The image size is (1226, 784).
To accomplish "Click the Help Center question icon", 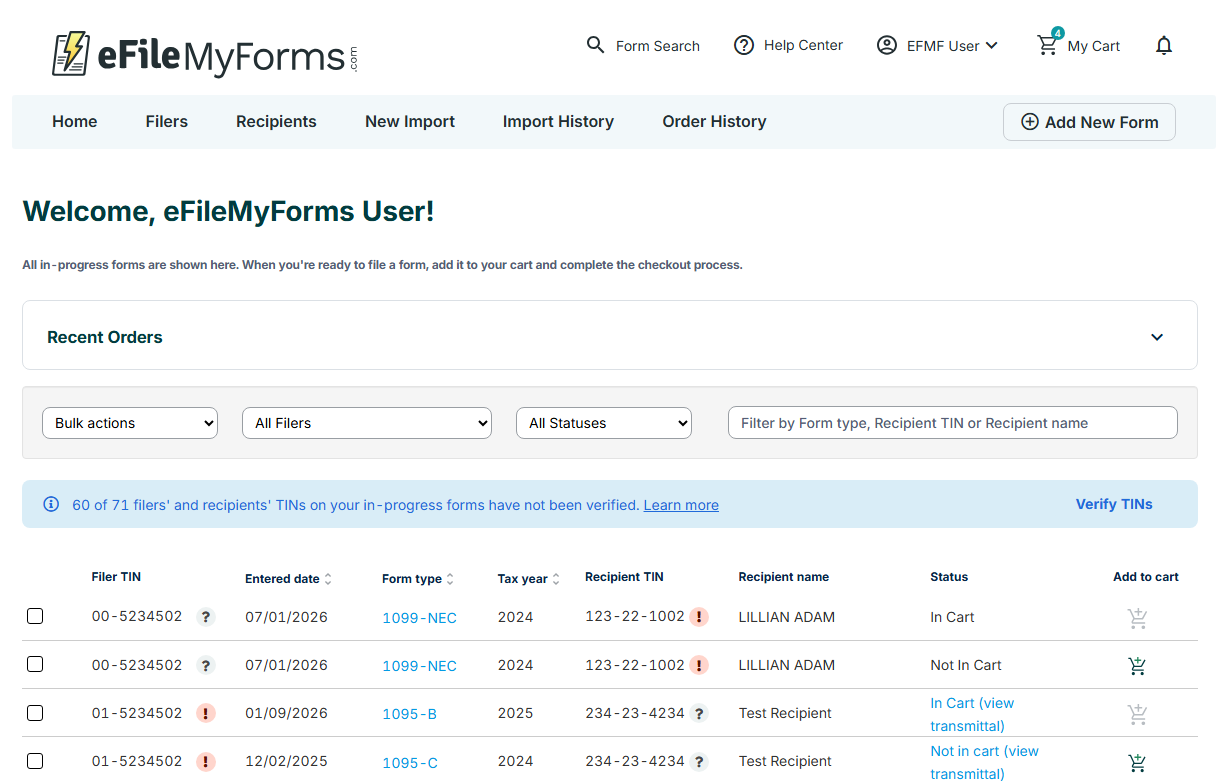I will [x=744, y=45].
